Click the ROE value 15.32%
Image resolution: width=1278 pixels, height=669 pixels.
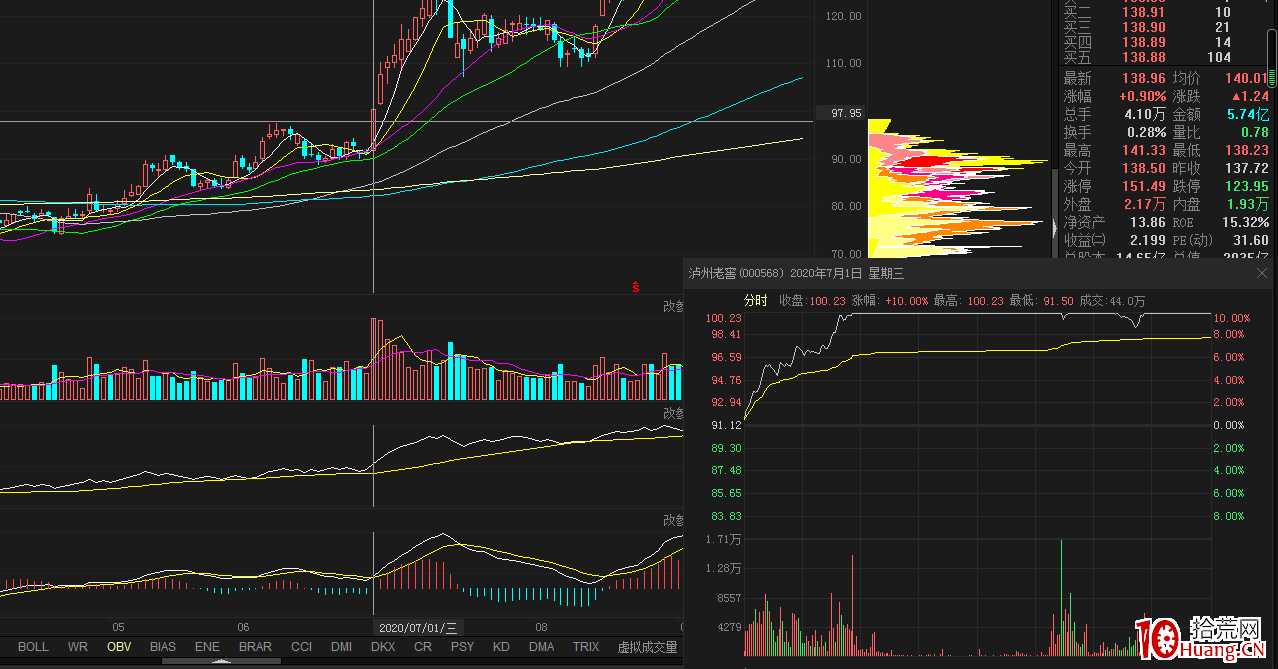(1246, 222)
